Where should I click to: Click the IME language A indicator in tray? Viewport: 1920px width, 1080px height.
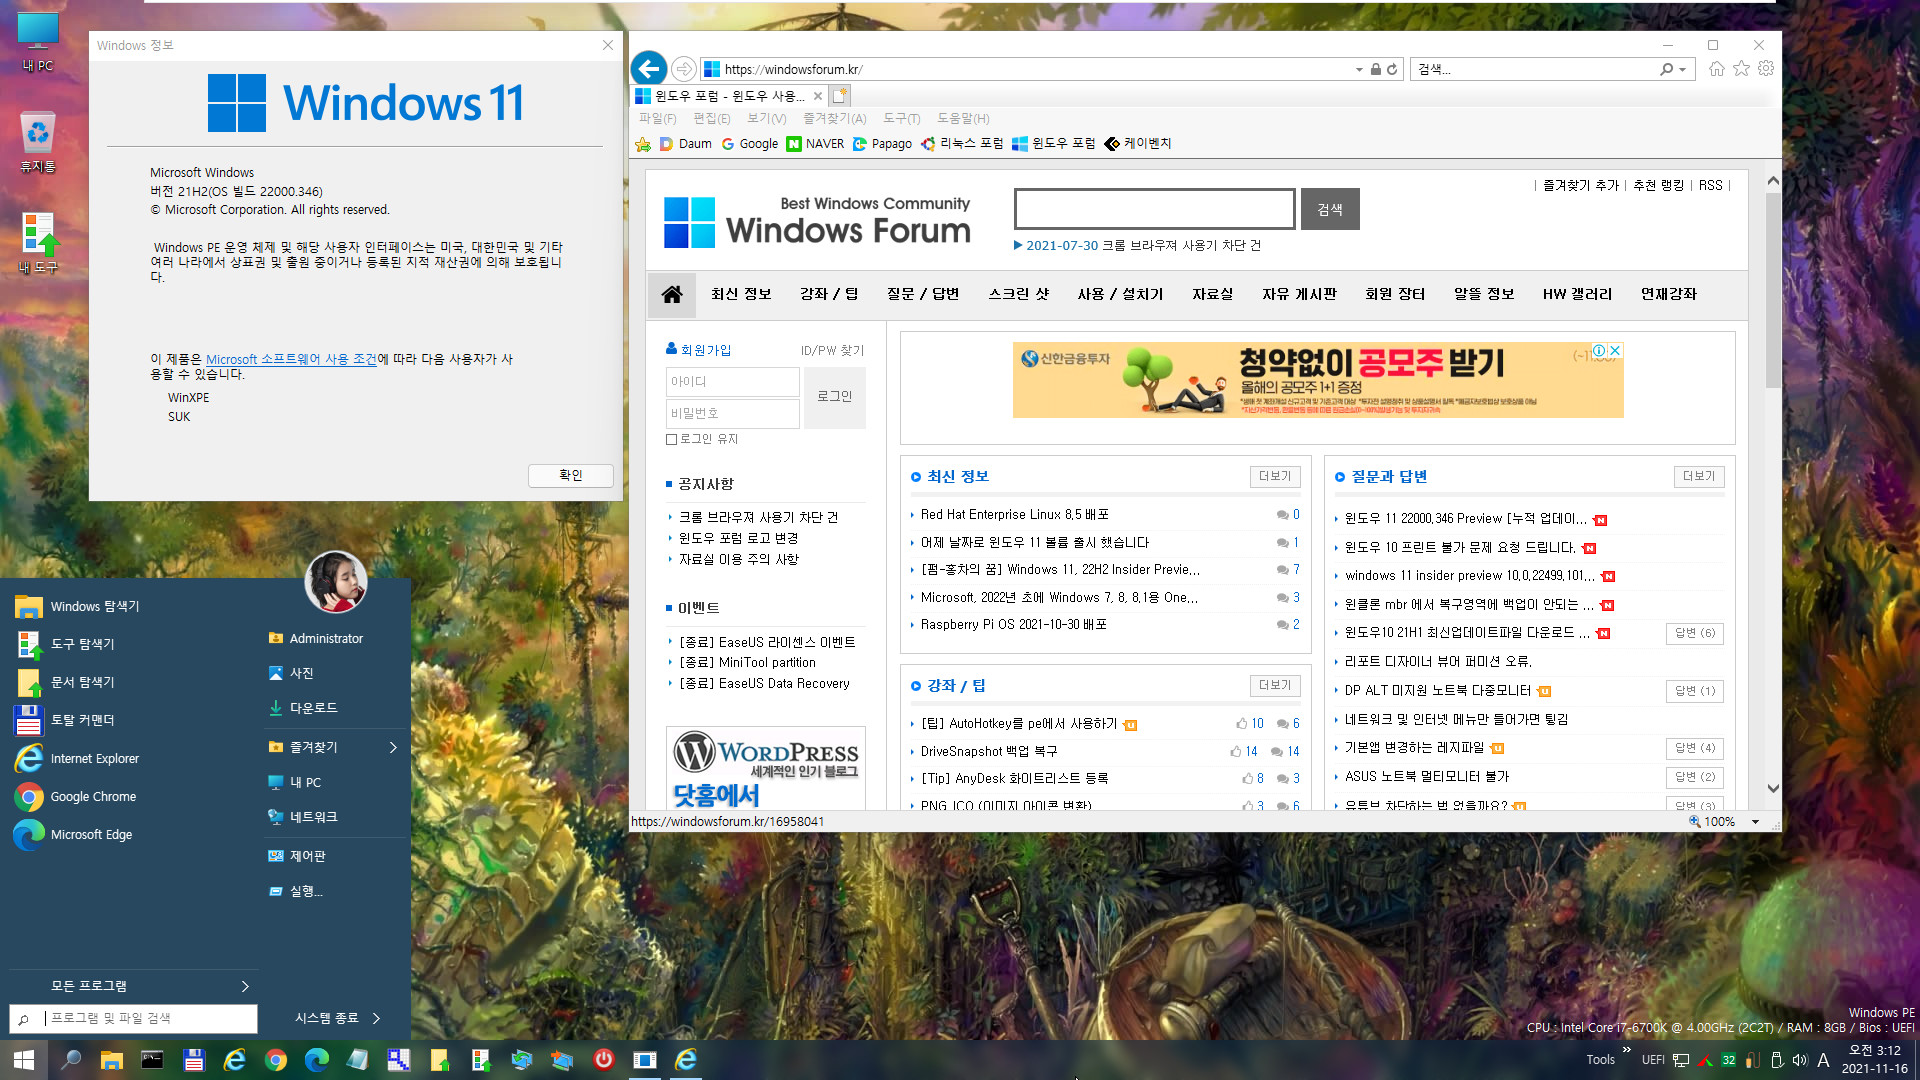coord(1824,1060)
